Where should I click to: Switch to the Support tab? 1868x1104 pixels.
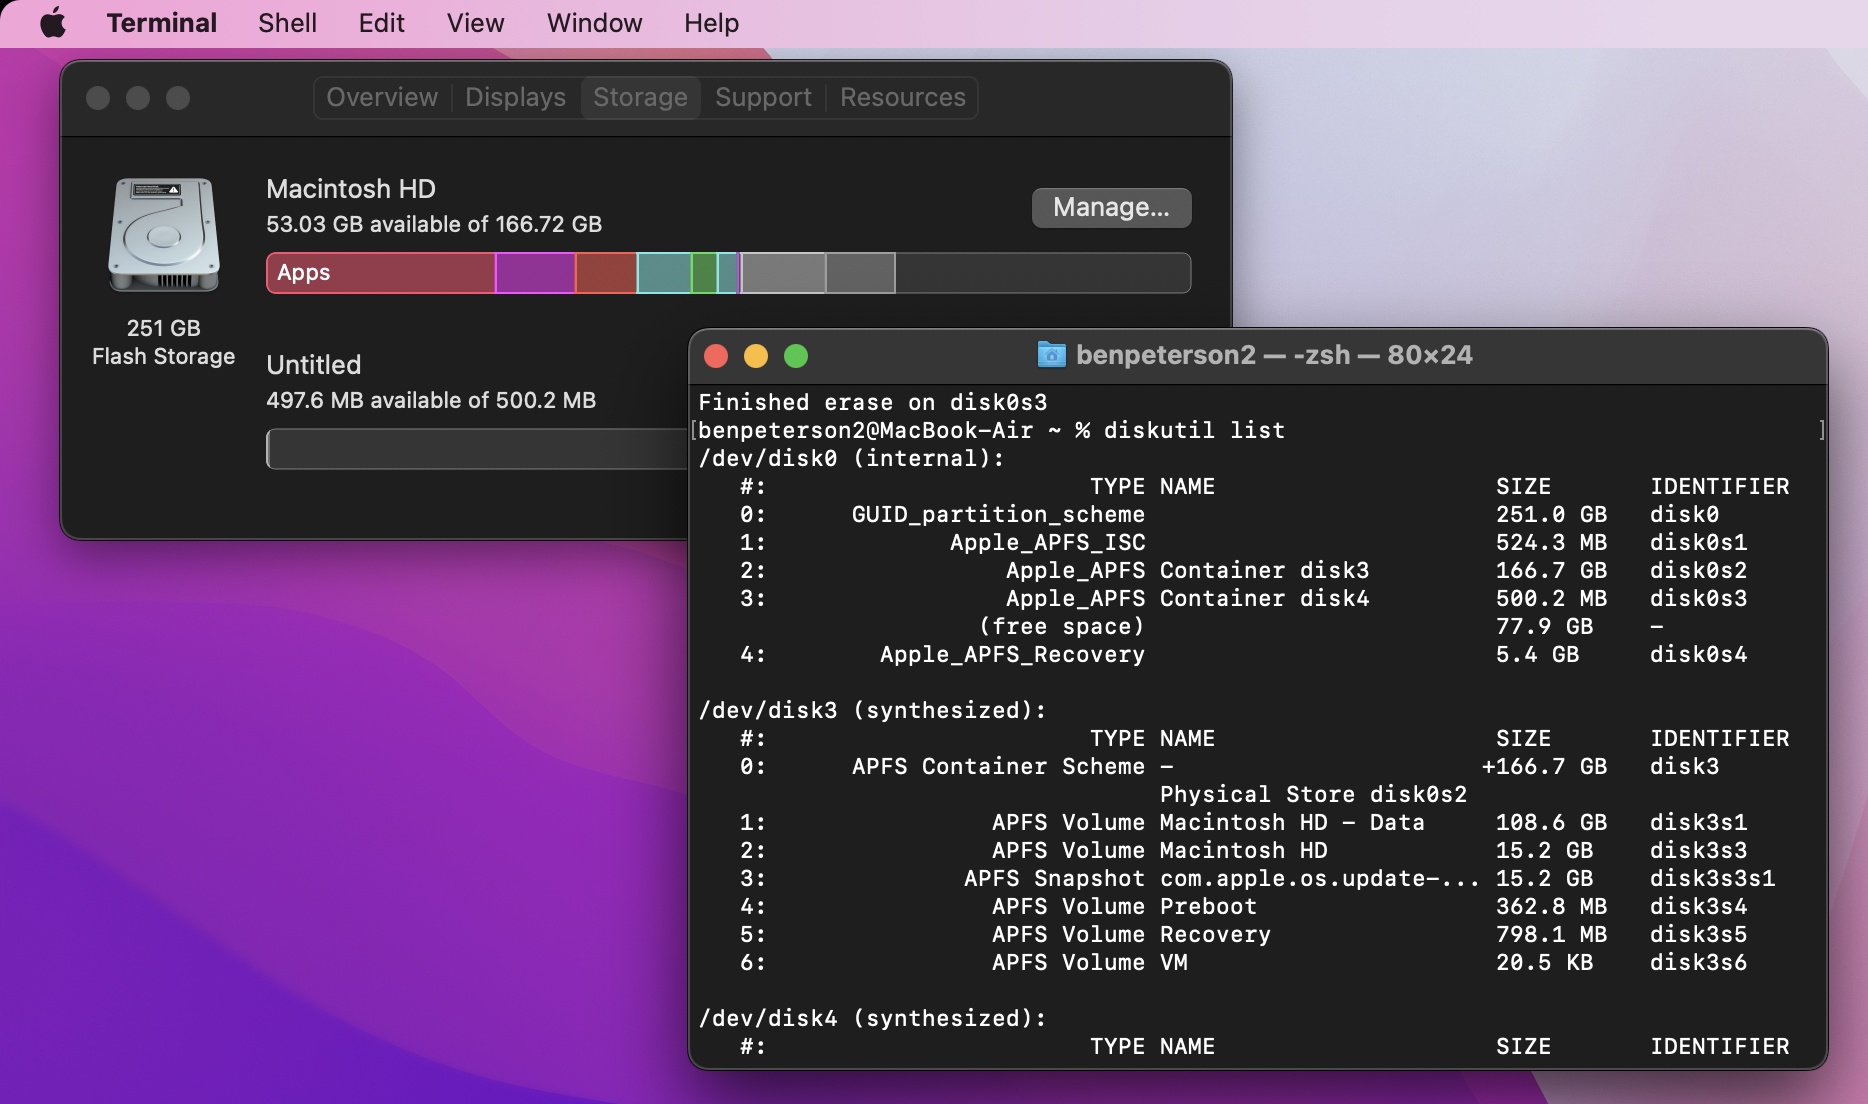click(762, 97)
